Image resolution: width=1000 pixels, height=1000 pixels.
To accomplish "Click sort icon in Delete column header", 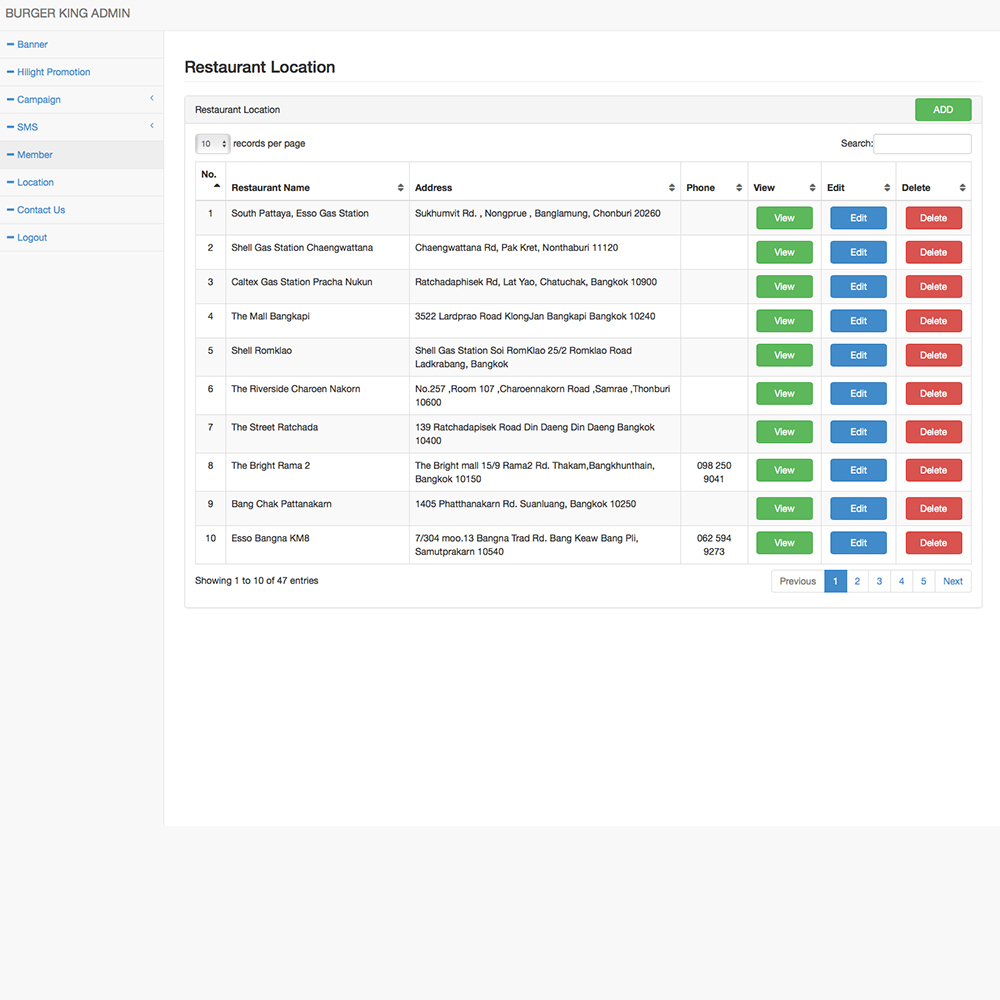I will click(x=962, y=188).
